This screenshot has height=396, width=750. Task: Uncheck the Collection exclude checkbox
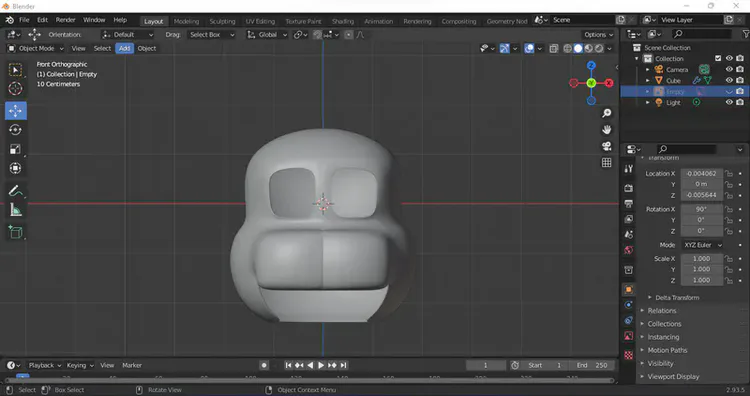click(718, 58)
